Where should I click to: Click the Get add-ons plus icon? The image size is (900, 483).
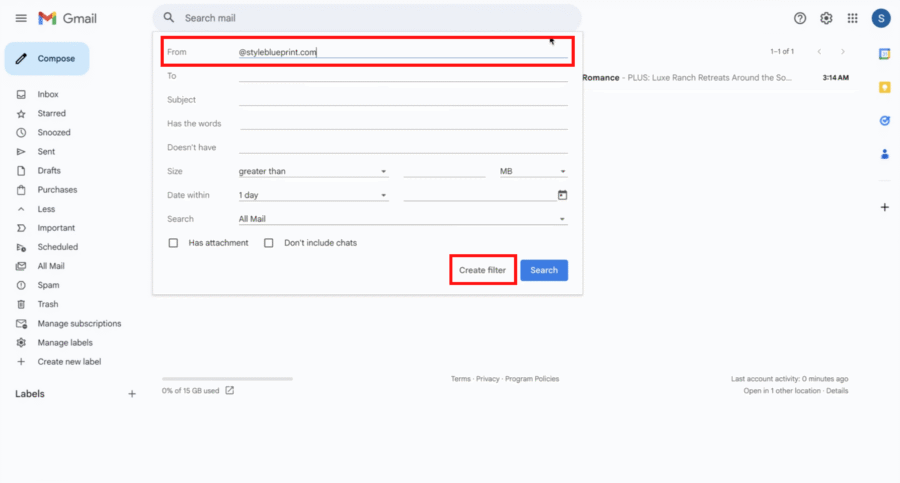click(x=885, y=207)
